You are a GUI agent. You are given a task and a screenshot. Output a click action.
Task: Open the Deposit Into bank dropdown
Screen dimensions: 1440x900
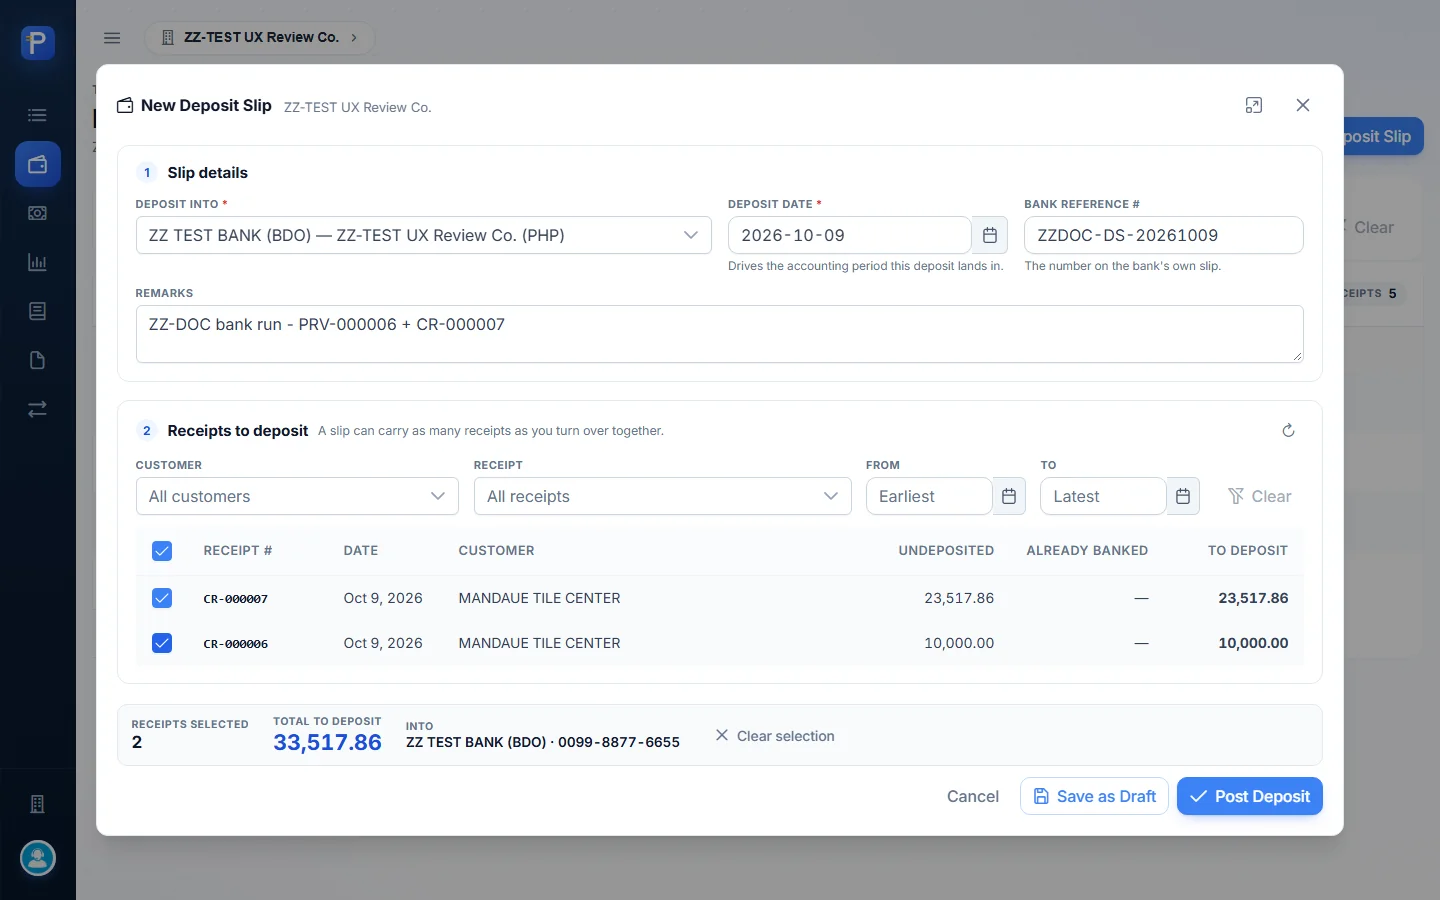point(424,235)
